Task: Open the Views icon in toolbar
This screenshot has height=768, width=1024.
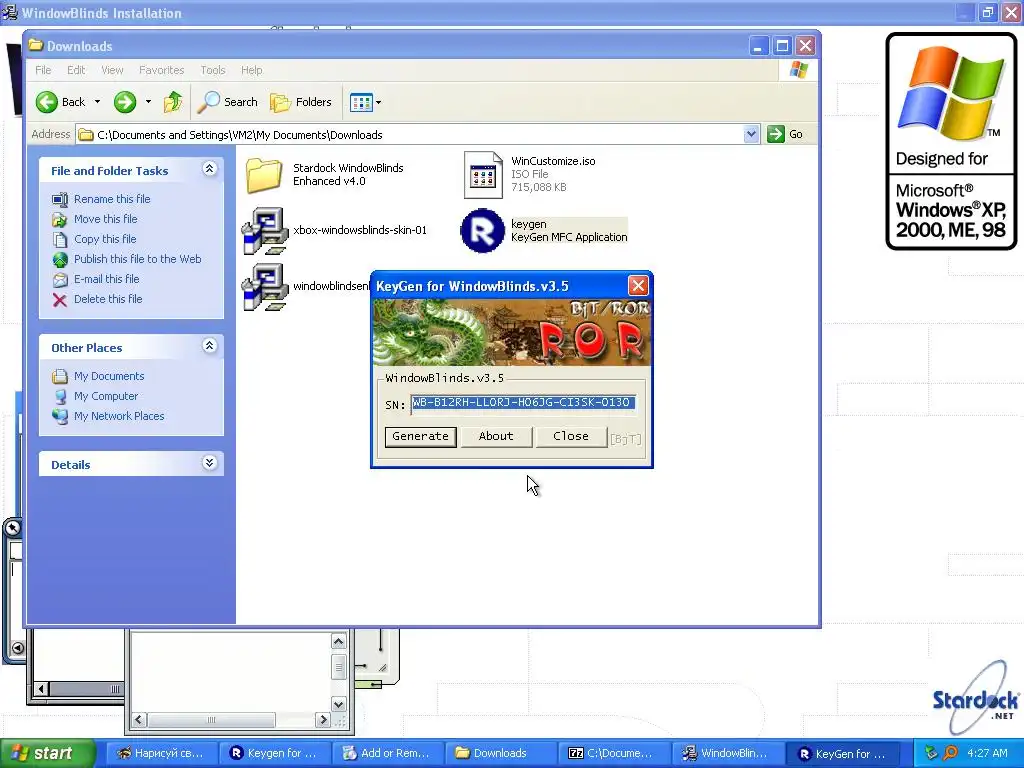Action: point(360,102)
